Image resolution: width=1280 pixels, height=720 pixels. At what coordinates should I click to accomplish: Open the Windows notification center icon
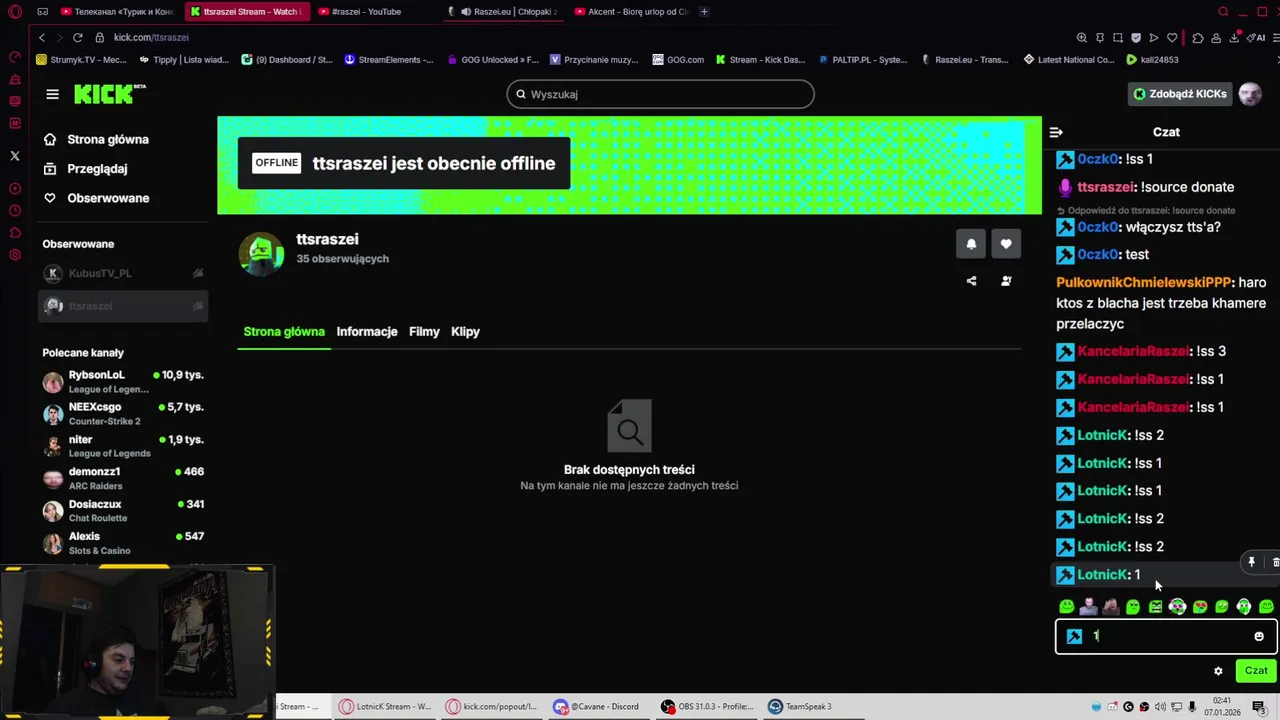tap(1259, 707)
